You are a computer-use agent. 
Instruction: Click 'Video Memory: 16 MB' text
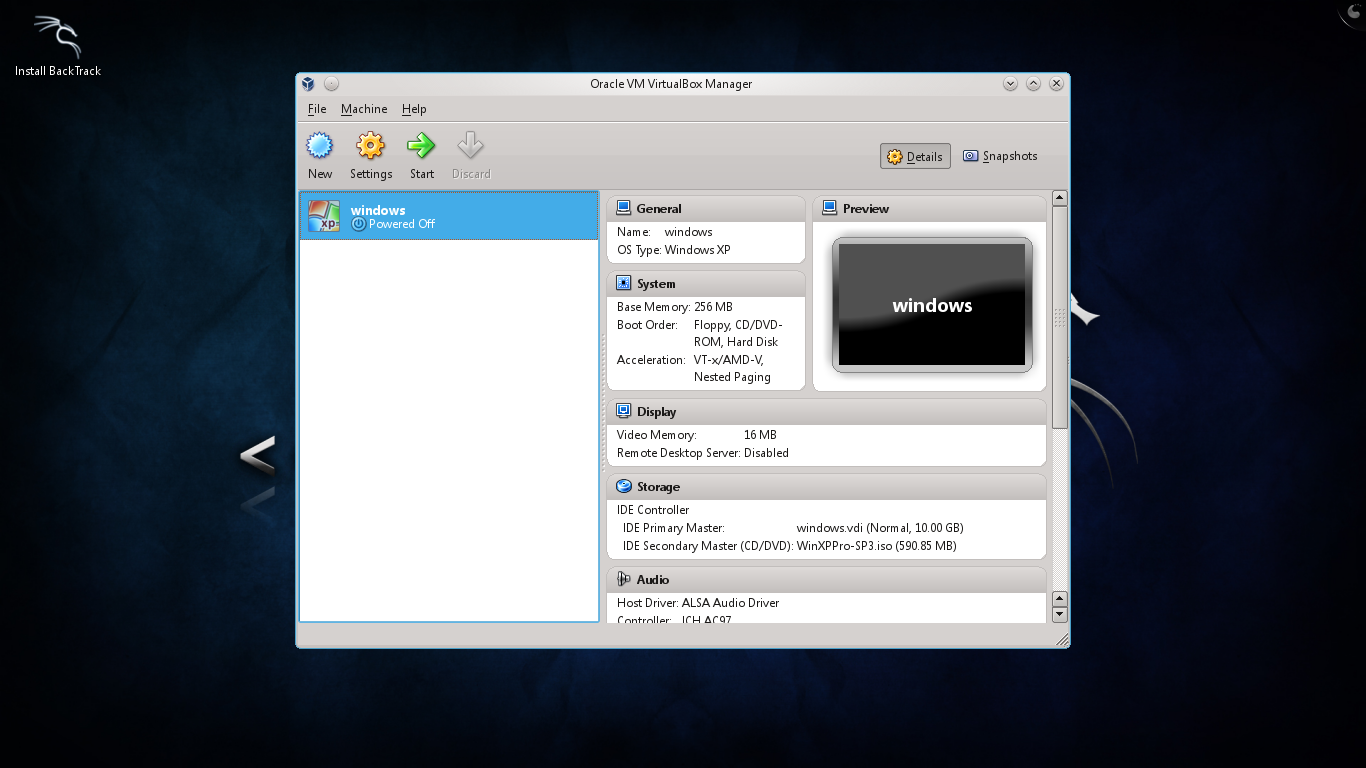[697, 435]
